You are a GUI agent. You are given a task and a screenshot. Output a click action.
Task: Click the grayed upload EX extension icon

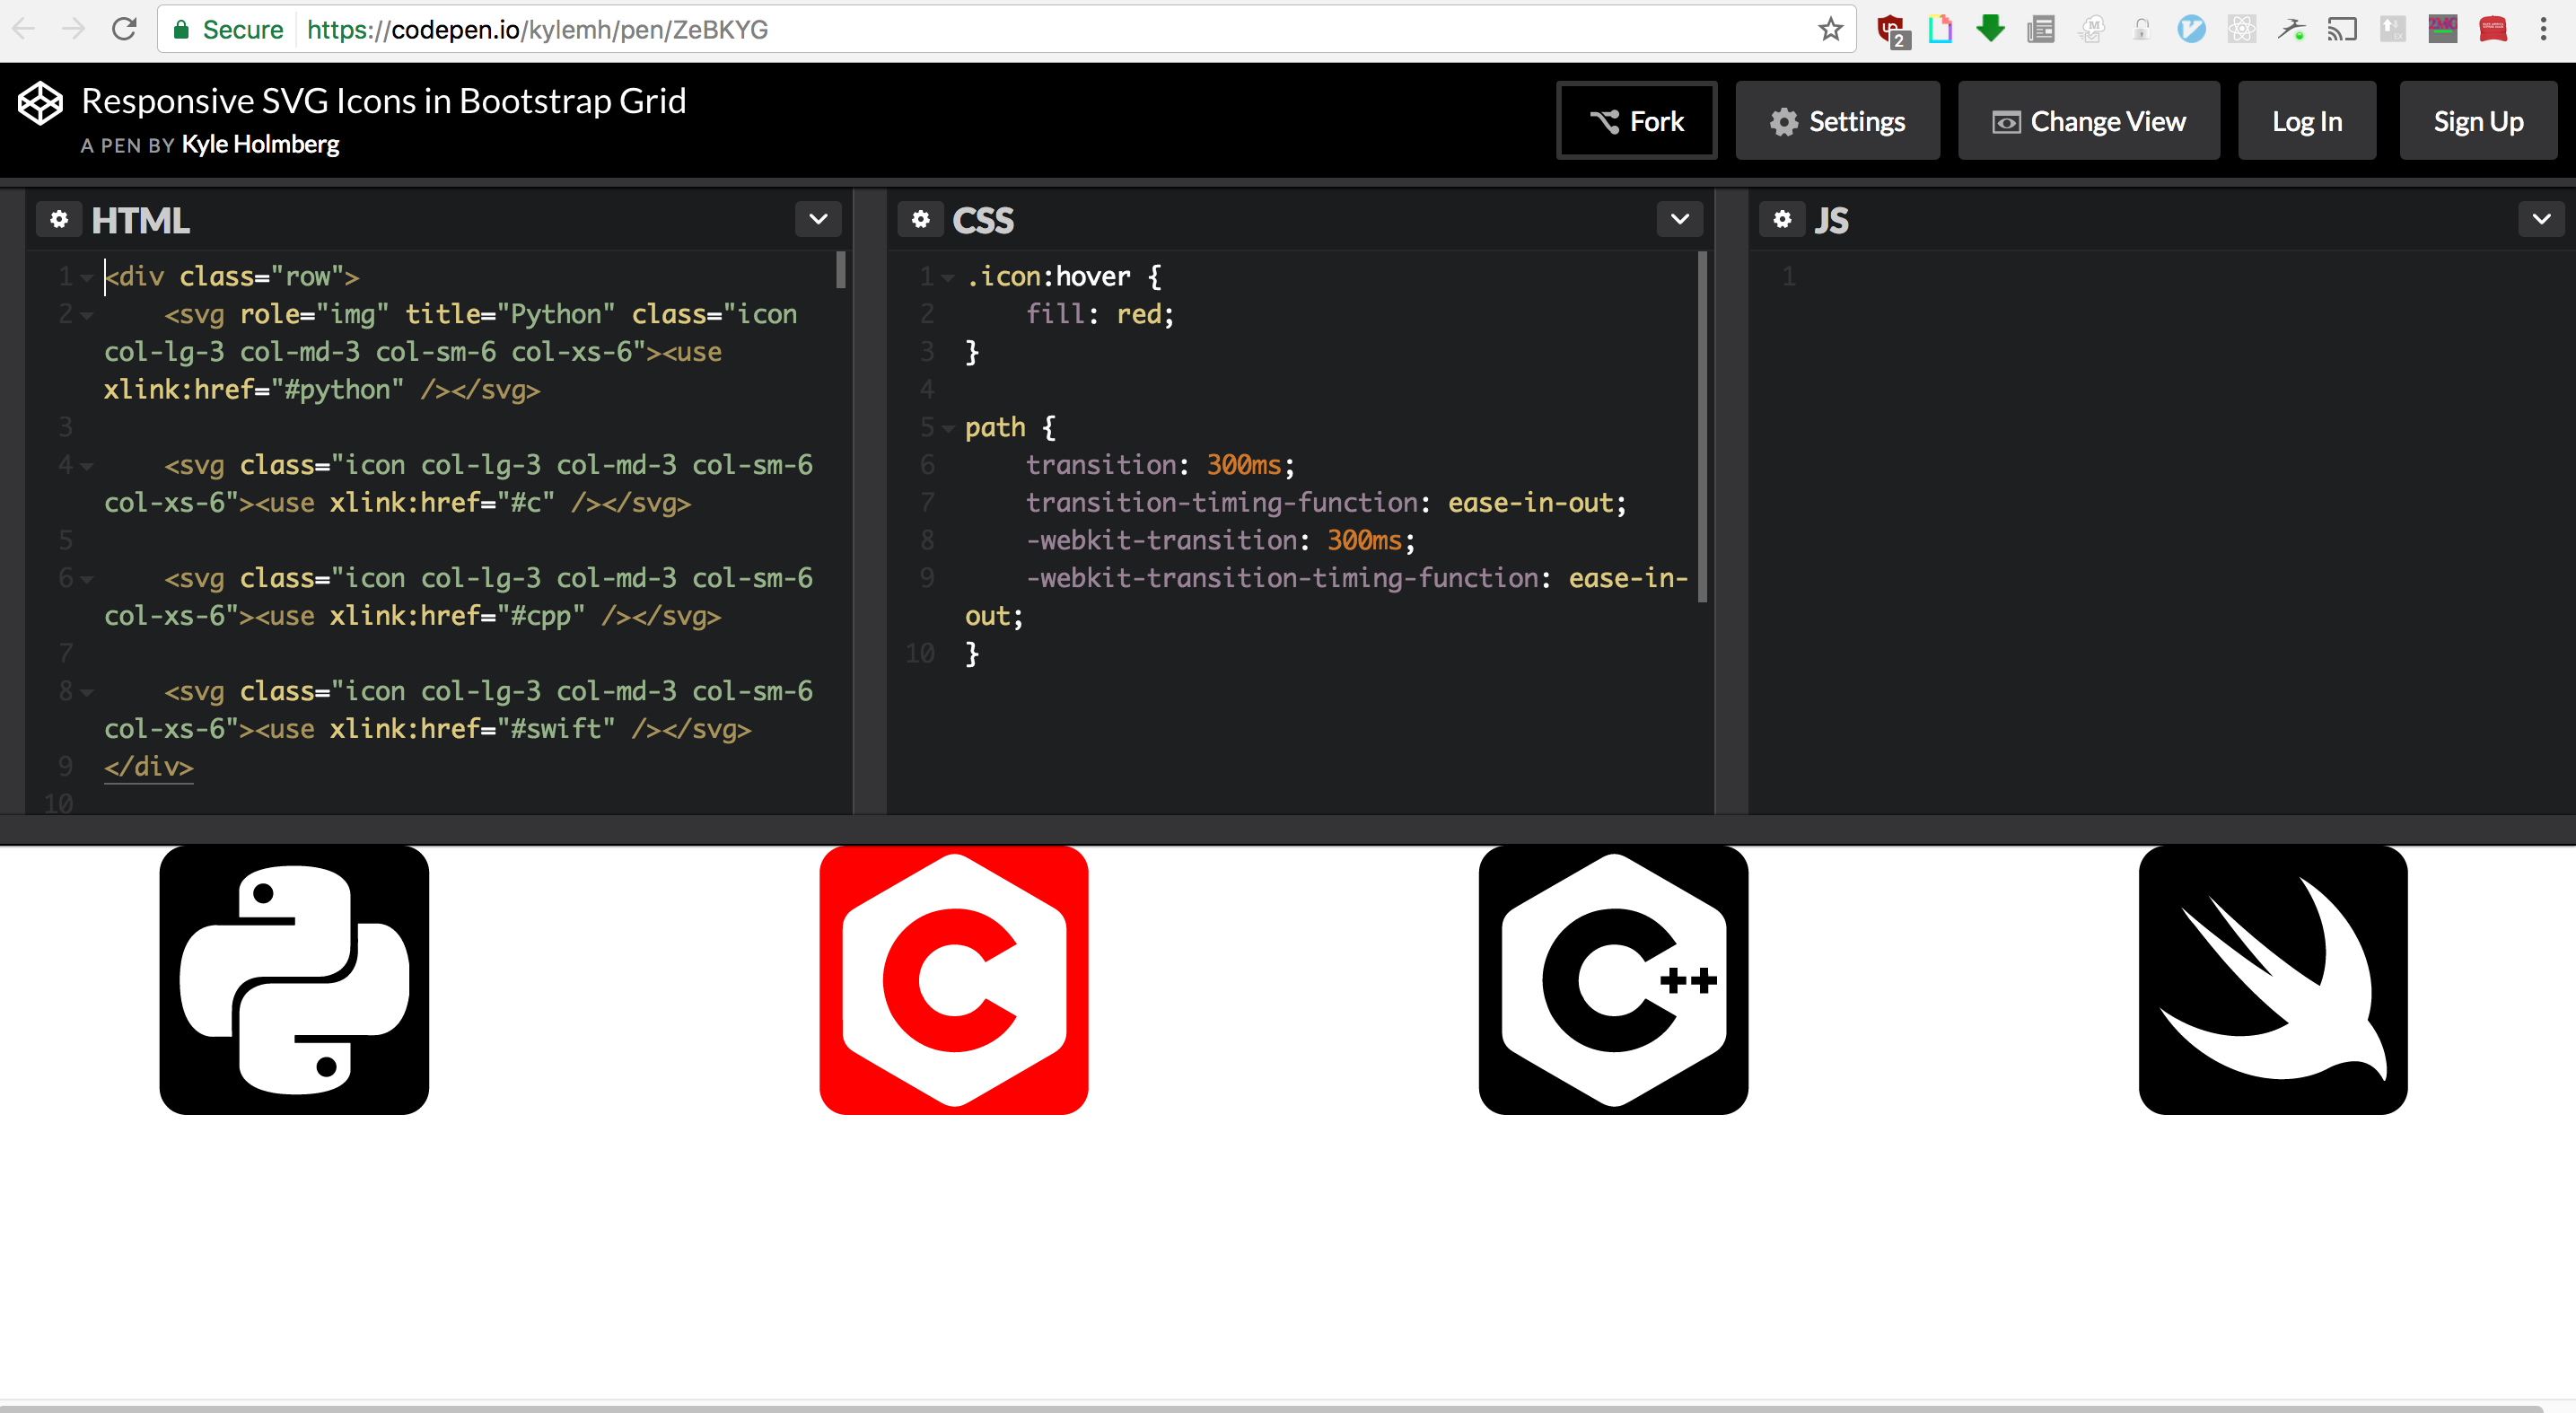pyautogui.click(x=2392, y=29)
